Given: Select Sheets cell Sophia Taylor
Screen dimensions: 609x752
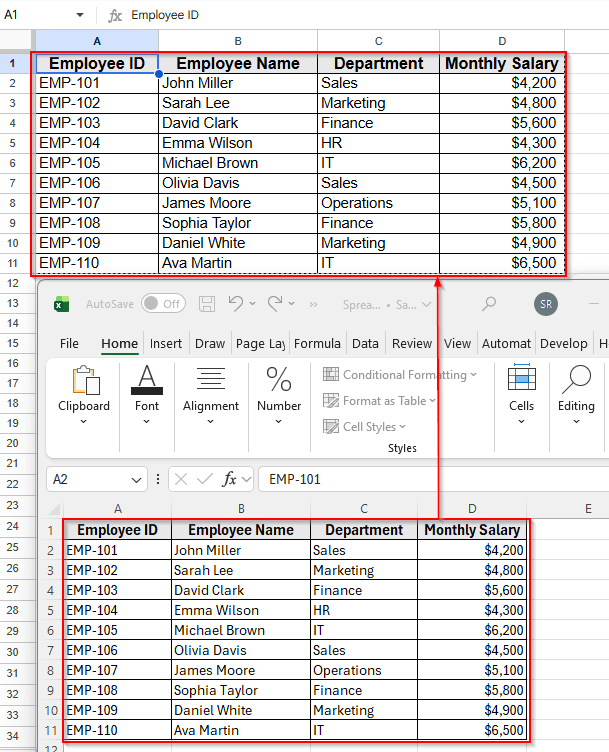Looking at the screenshot, I should 238,223.
